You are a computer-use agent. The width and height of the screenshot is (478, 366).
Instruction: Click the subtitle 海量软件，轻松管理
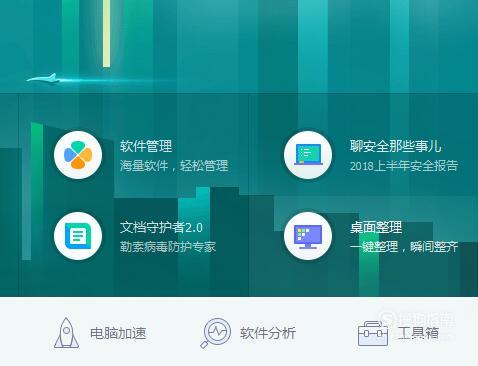point(174,166)
